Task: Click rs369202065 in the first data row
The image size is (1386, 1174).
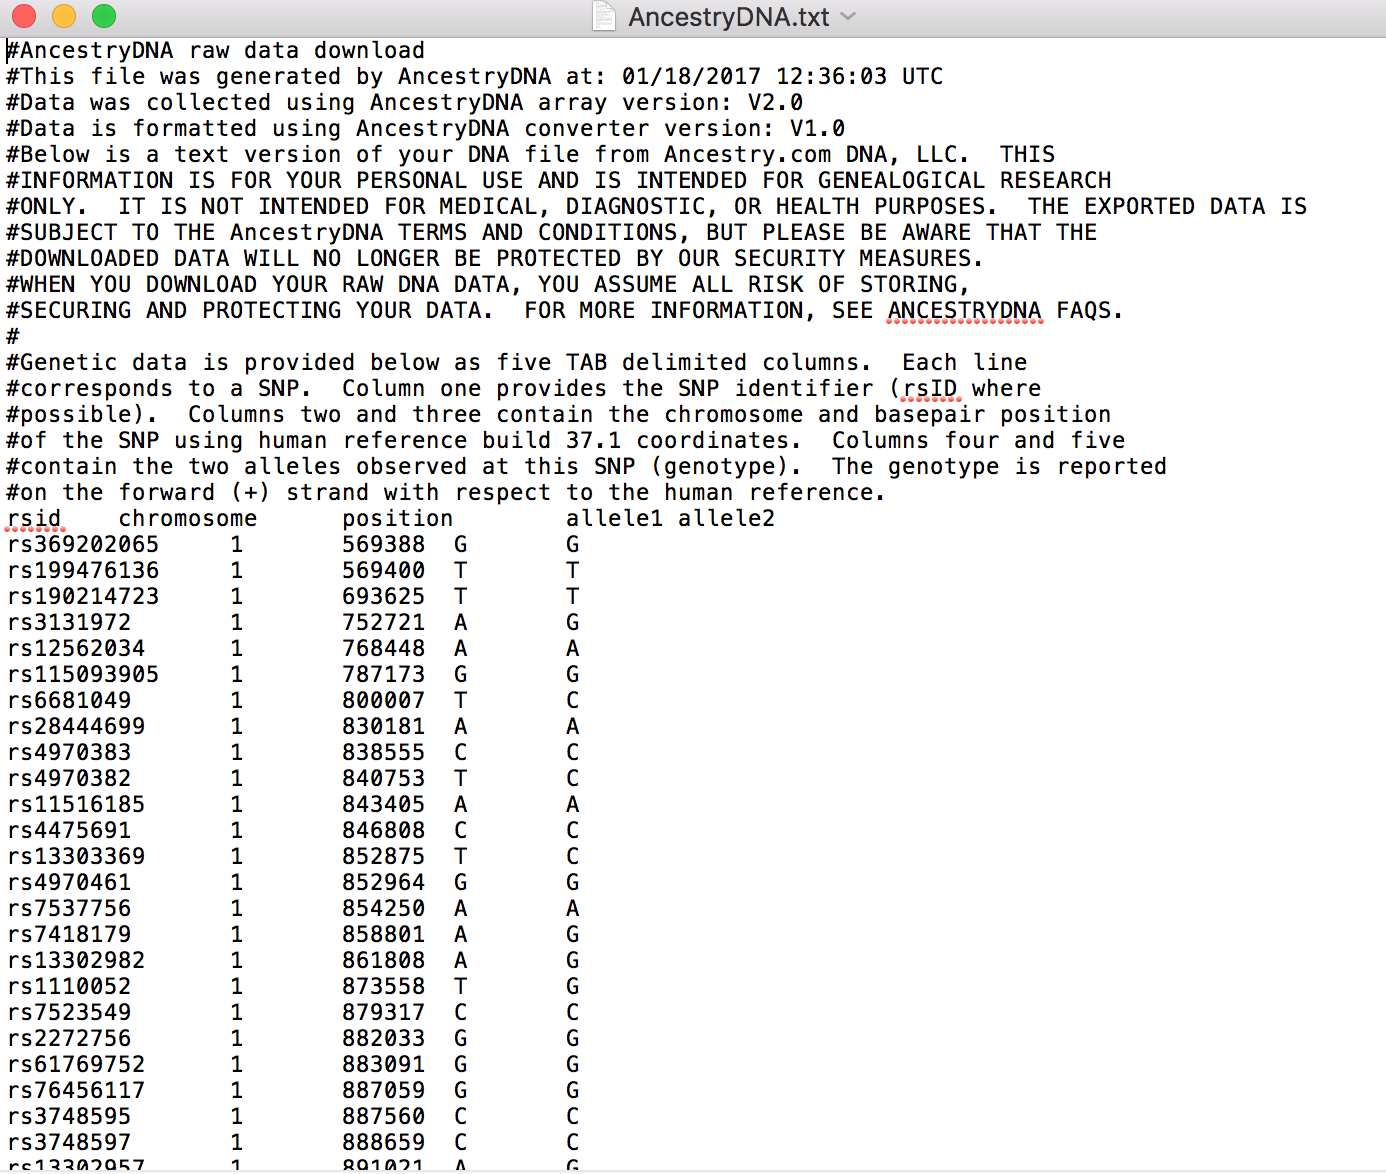Action: coord(83,544)
